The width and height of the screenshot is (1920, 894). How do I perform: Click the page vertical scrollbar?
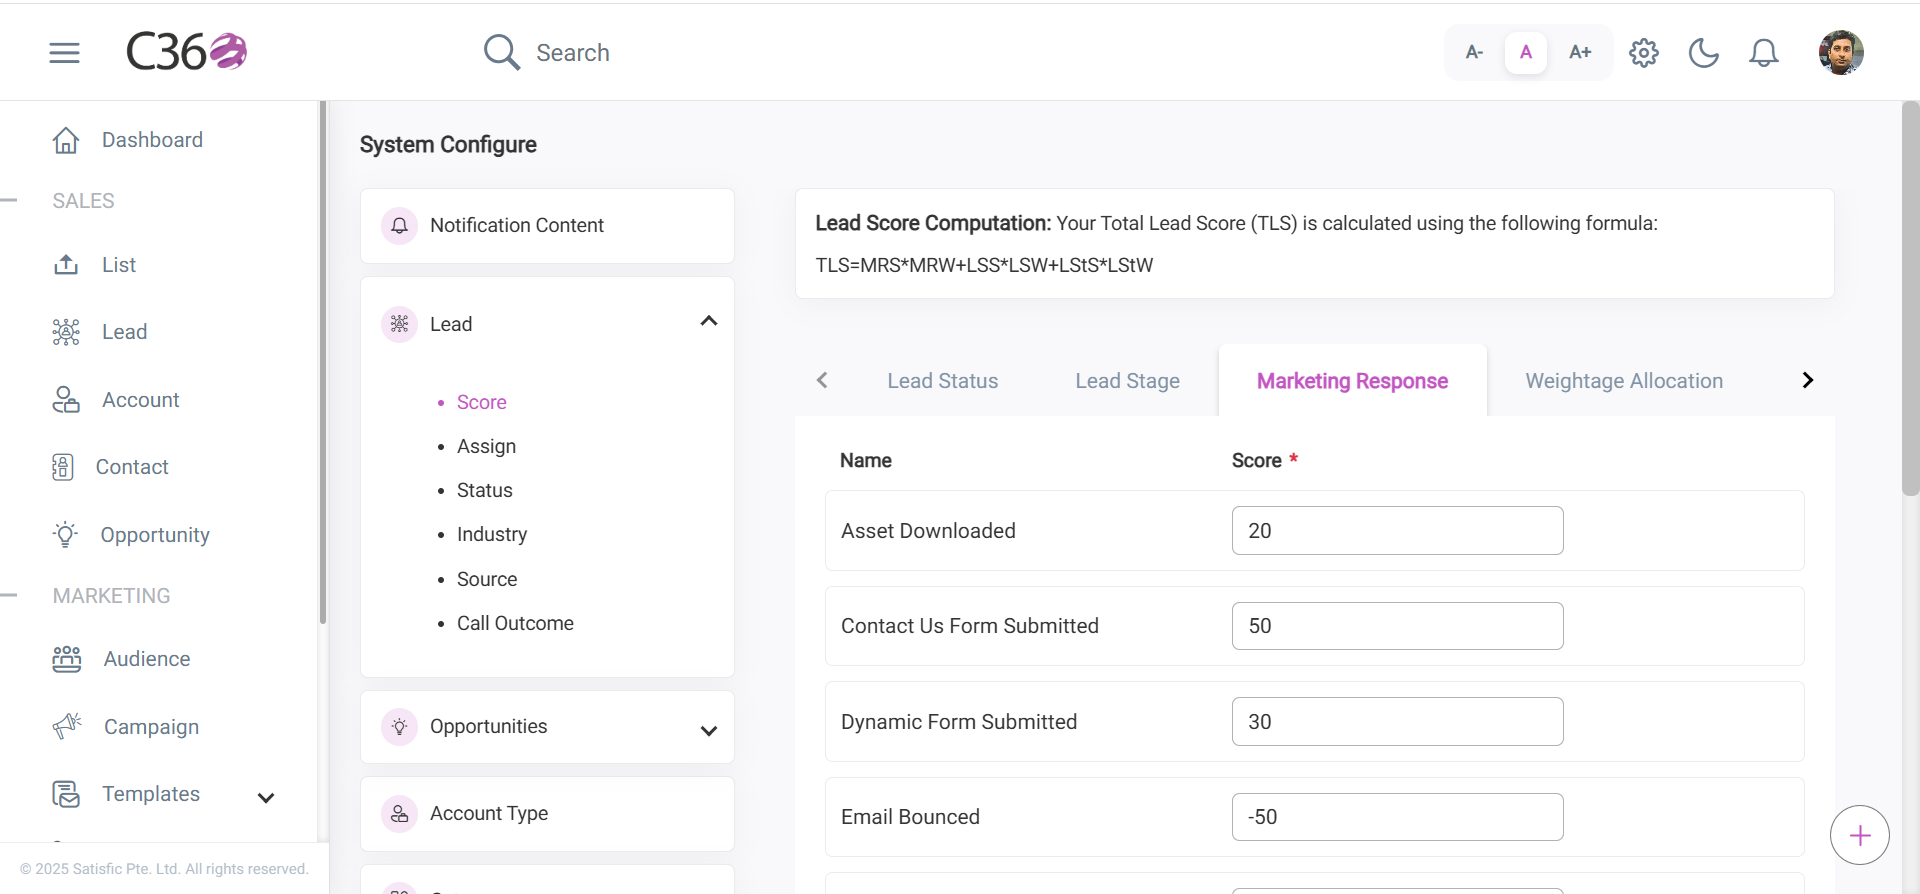tap(1910, 298)
